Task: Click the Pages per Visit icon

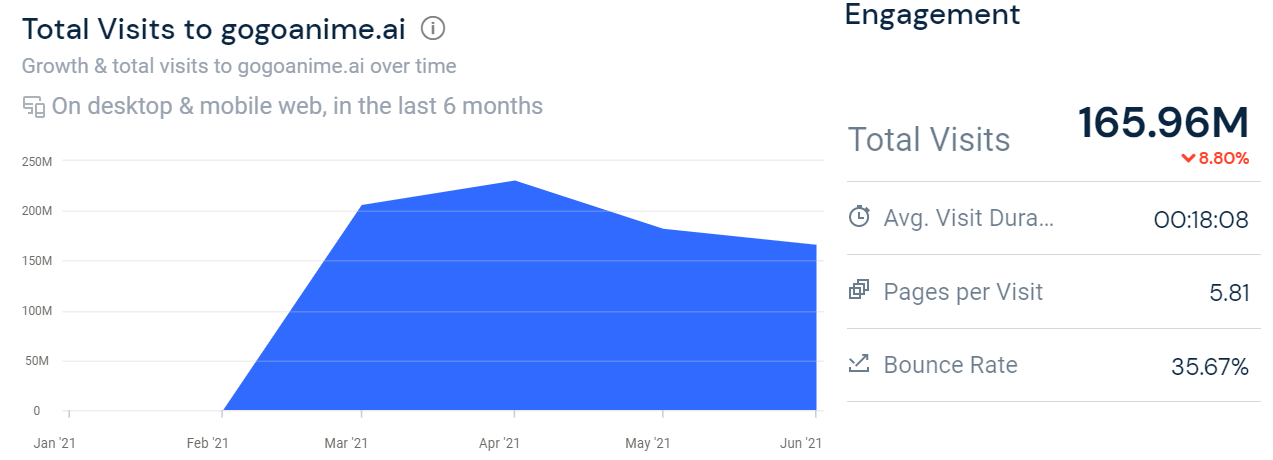Action: [858, 291]
